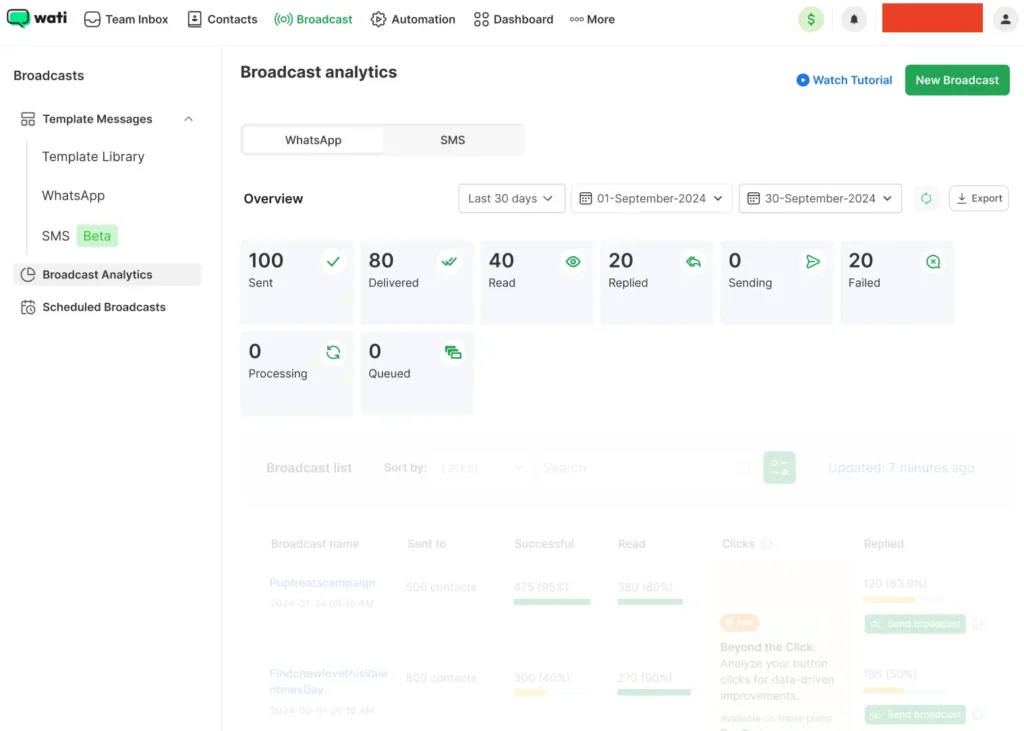
Task: Click the failed icon on Failed card
Action: coord(933,262)
